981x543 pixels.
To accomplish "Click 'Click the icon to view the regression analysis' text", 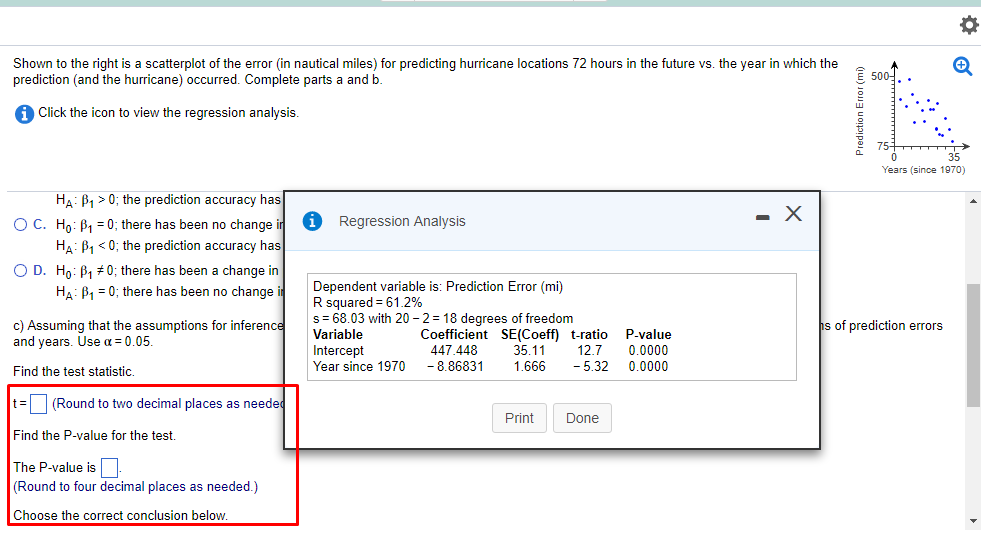I will click(168, 113).
